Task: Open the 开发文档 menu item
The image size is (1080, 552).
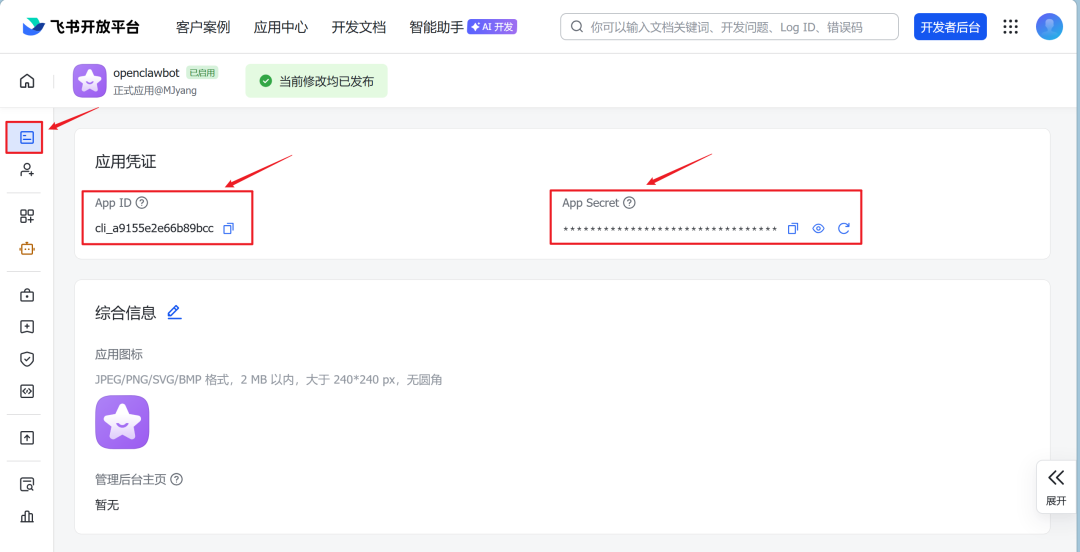Action: click(358, 27)
